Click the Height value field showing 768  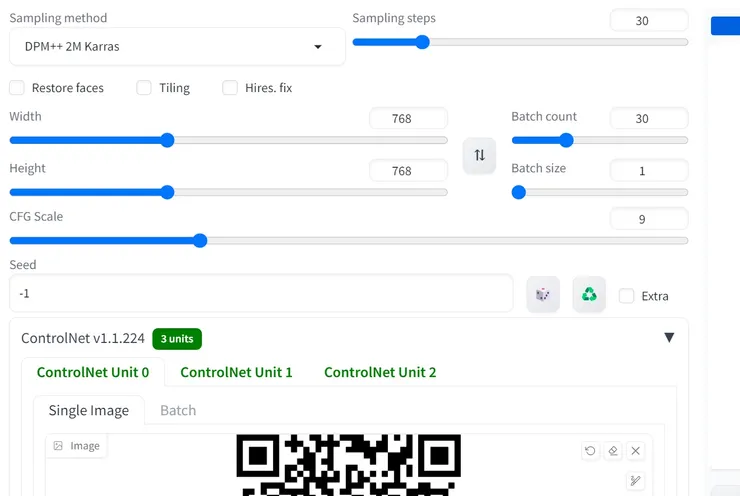tap(408, 170)
